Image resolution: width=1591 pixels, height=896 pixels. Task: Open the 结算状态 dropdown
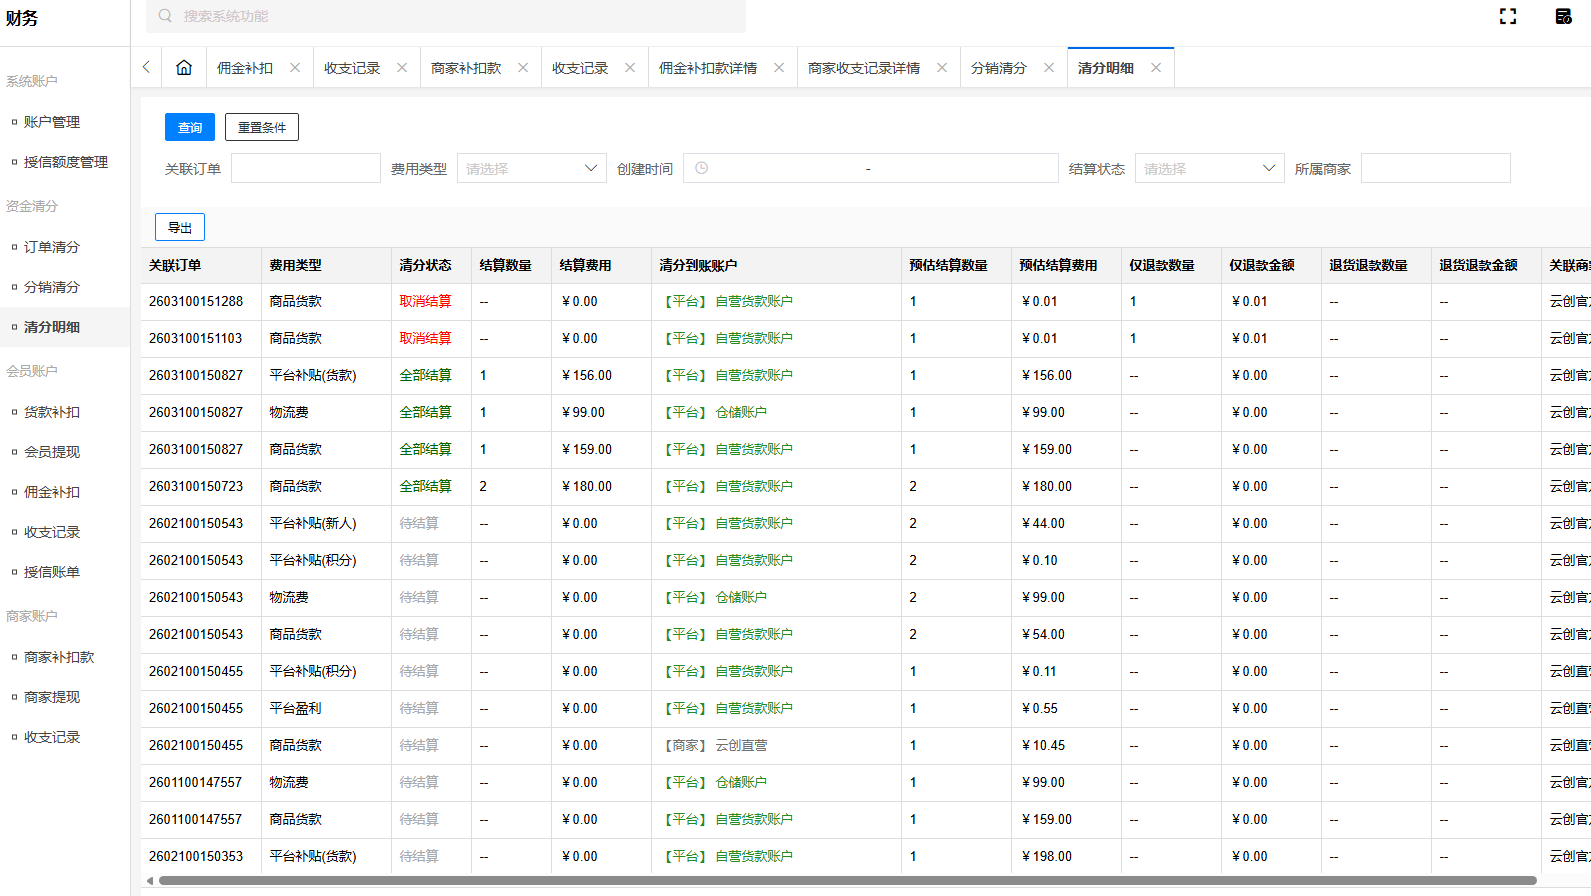click(1209, 169)
